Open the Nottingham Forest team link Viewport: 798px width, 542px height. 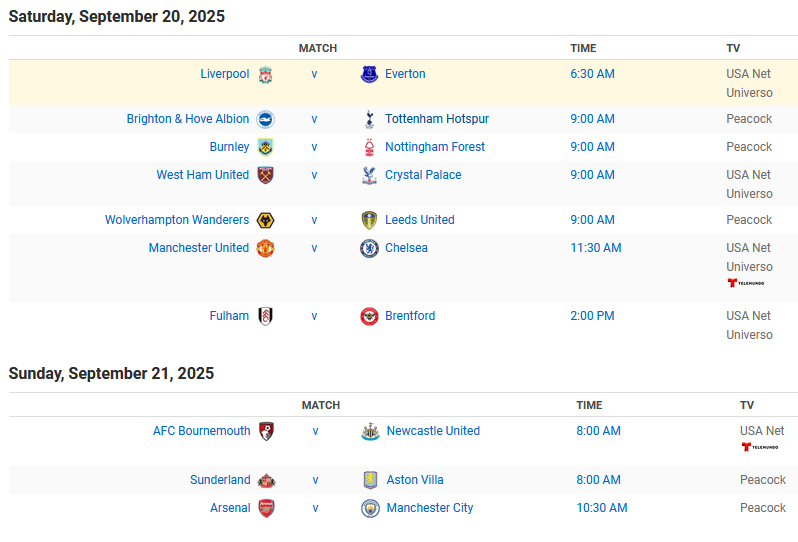(435, 147)
